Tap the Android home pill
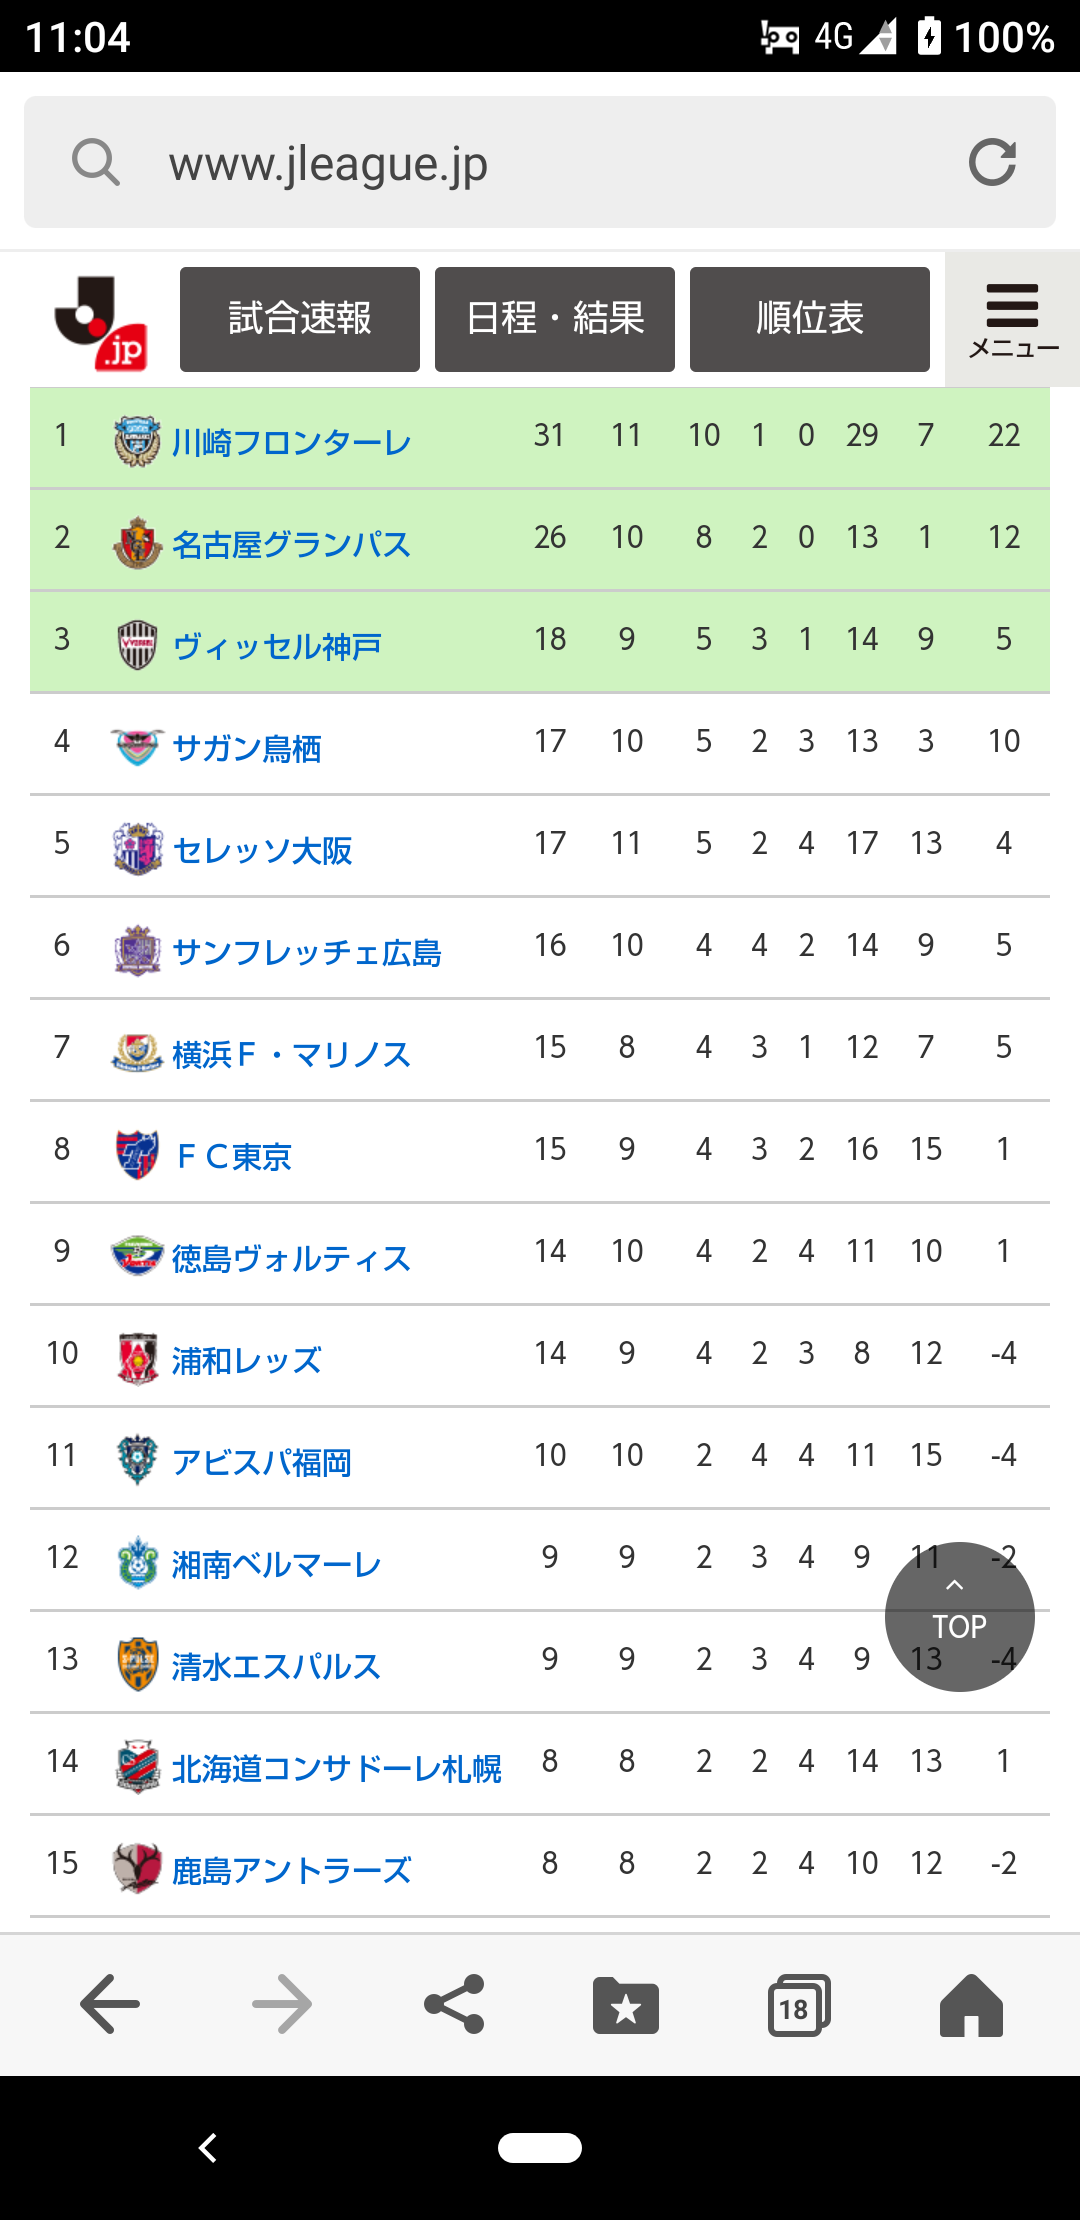 (x=540, y=2148)
